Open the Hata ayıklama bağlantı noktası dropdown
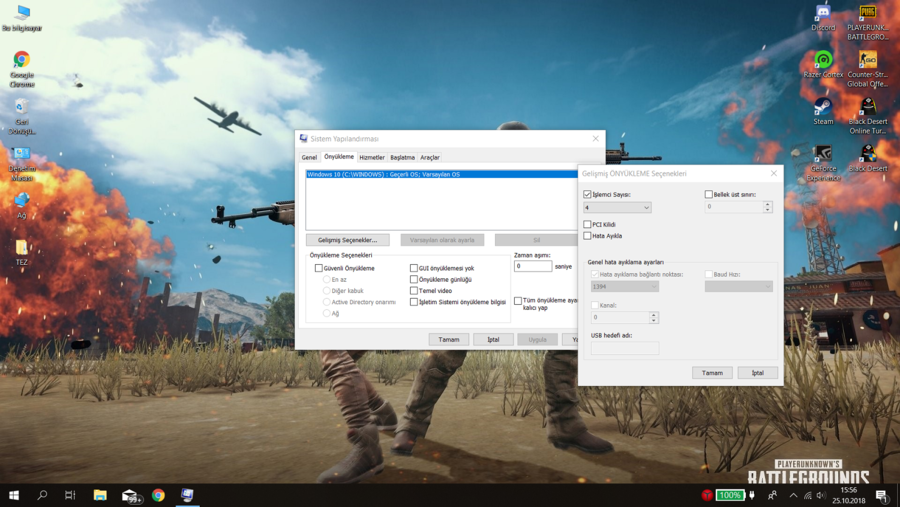The image size is (900, 507). coord(624,286)
